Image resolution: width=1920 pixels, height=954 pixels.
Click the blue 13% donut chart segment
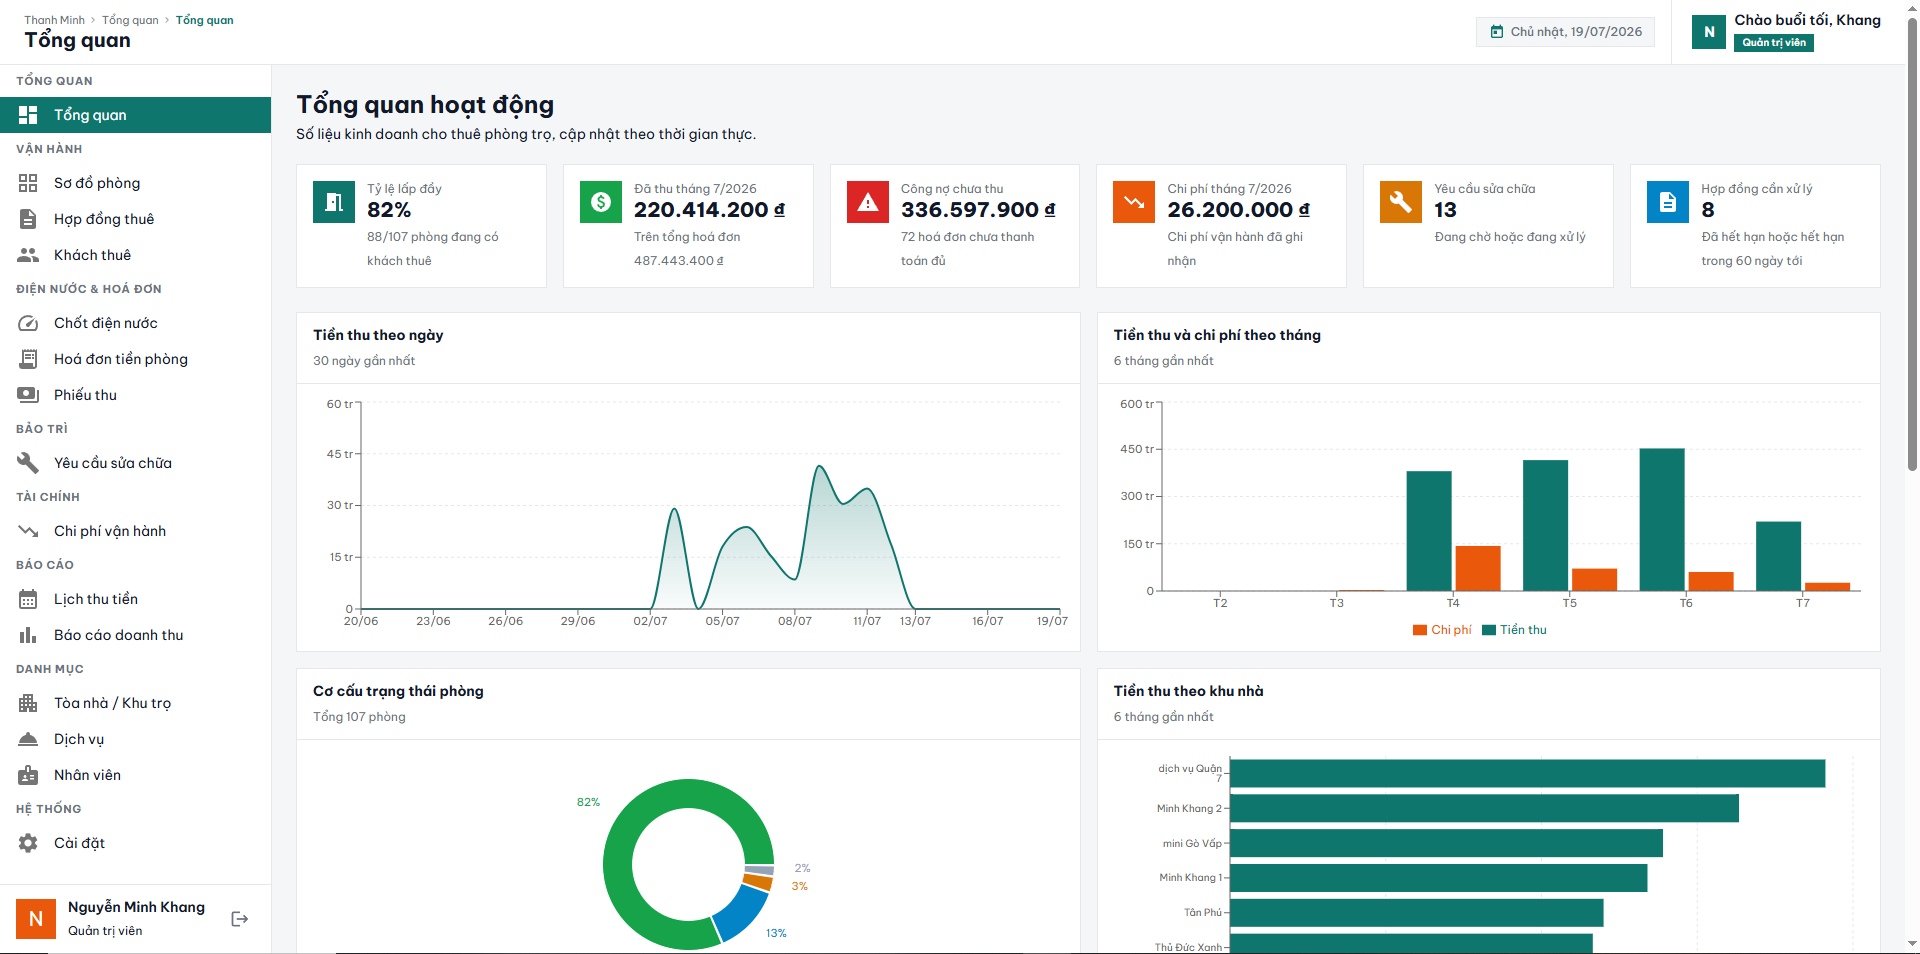[741, 911]
